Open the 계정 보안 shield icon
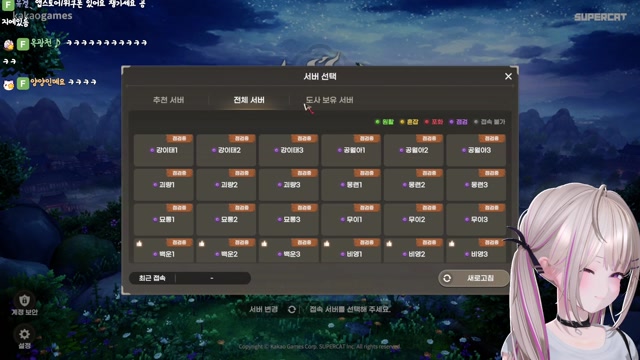 (x=24, y=301)
